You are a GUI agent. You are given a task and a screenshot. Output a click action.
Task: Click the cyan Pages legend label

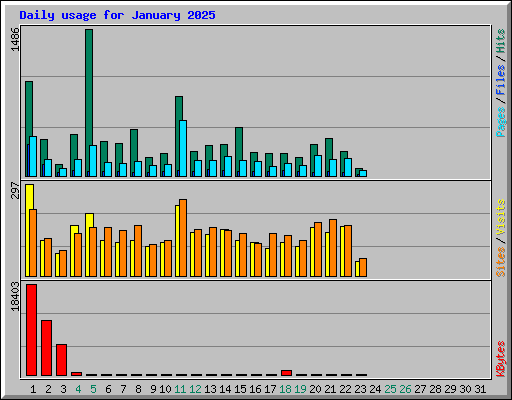(x=501, y=122)
